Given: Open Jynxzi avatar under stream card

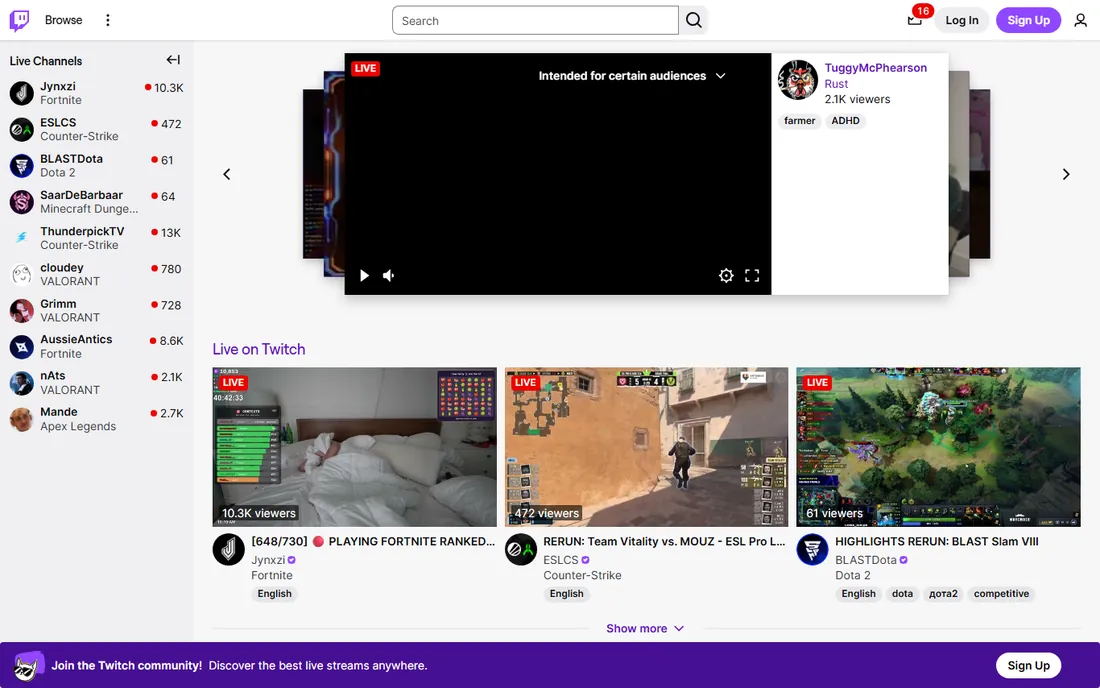Looking at the screenshot, I should pos(229,550).
